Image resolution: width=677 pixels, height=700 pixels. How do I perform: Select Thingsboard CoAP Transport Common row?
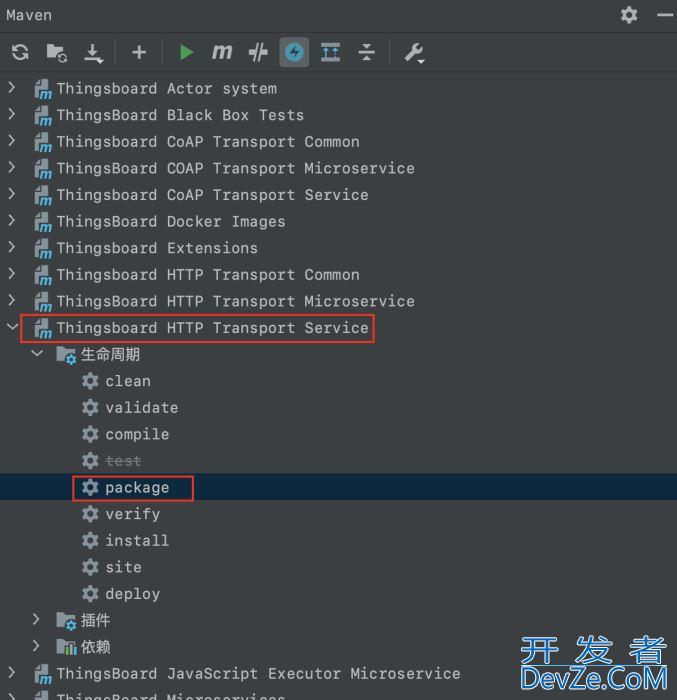coord(338,142)
